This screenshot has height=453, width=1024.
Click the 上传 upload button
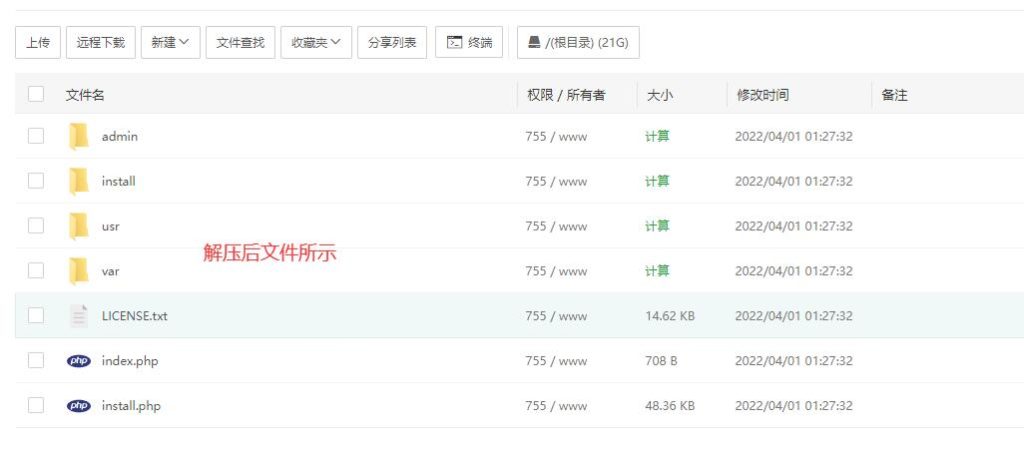[38, 42]
